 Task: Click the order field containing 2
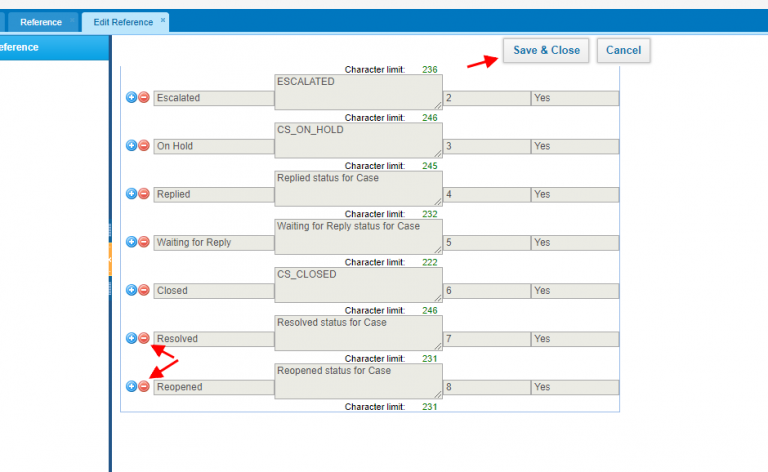coord(487,98)
